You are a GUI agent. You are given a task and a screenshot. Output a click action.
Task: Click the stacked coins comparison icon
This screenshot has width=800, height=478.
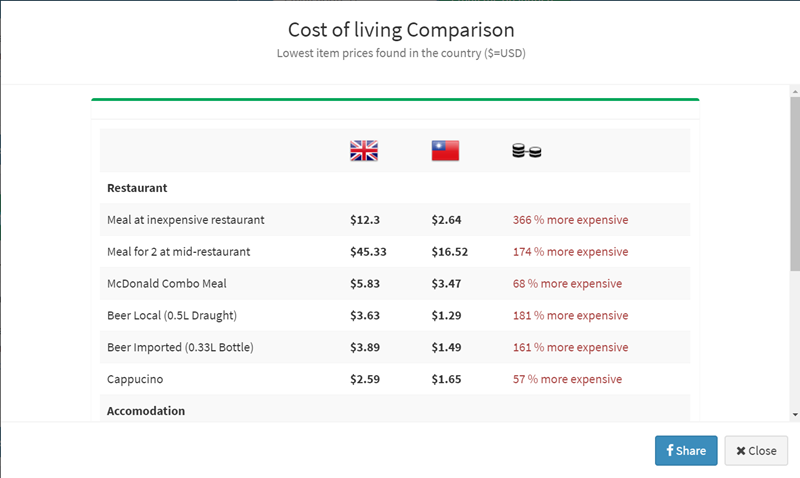(x=526, y=151)
